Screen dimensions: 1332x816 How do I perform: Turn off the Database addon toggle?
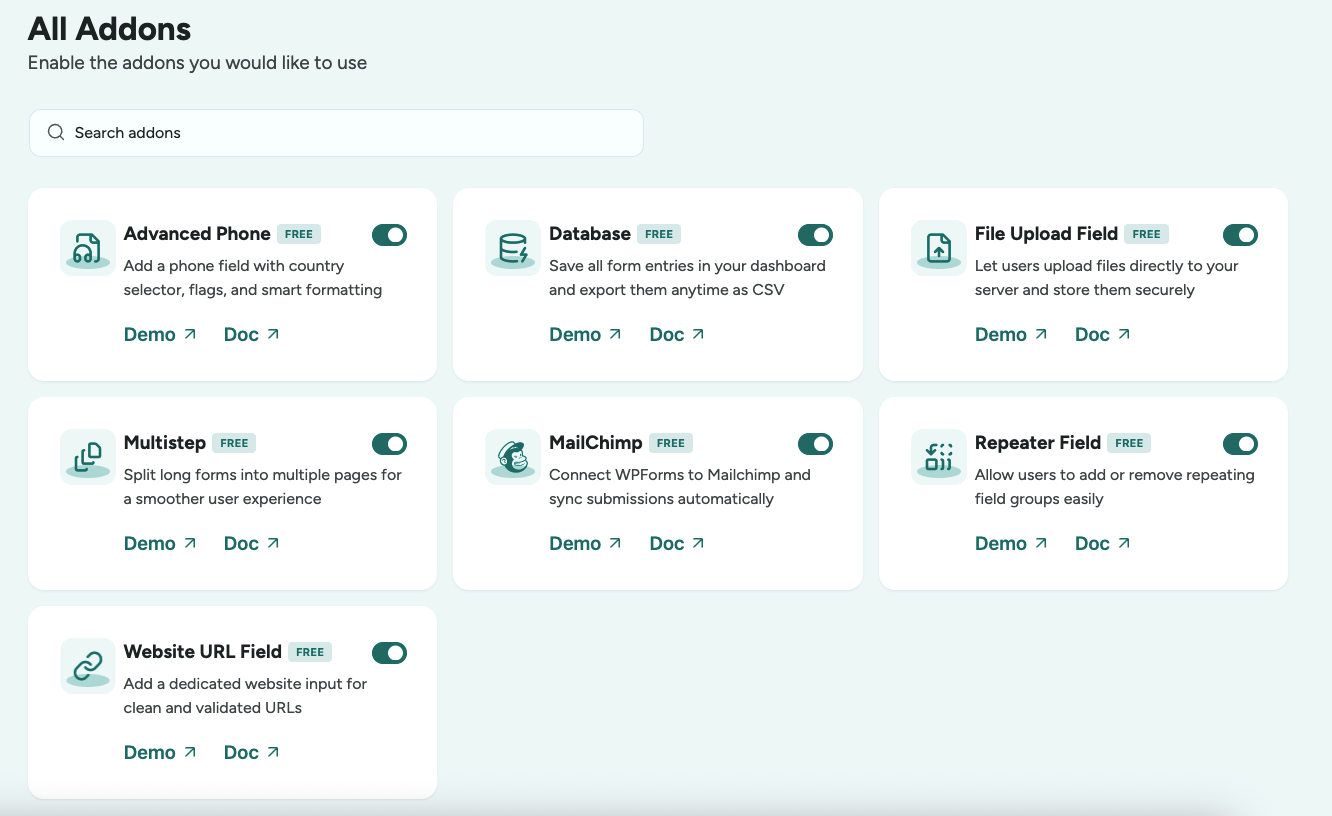(x=816, y=235)
